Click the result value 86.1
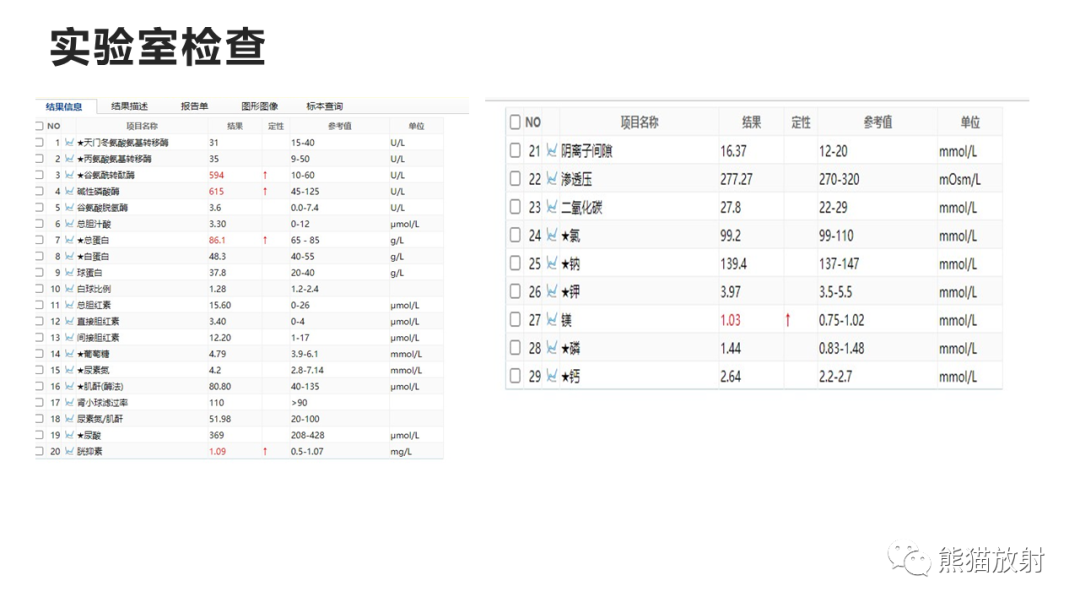1080x608 pixels. [x=217, y=240]
